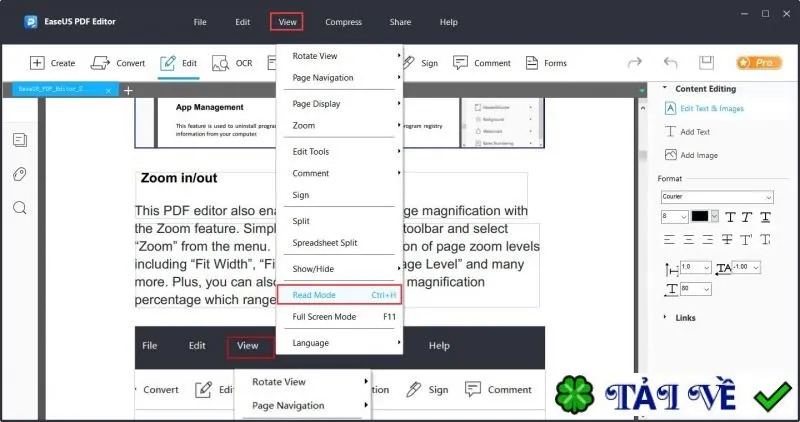This screenshot has height=422, width=800.
Task: Open the Comment tool in the toolbar
Action: [x=482, y=63]
